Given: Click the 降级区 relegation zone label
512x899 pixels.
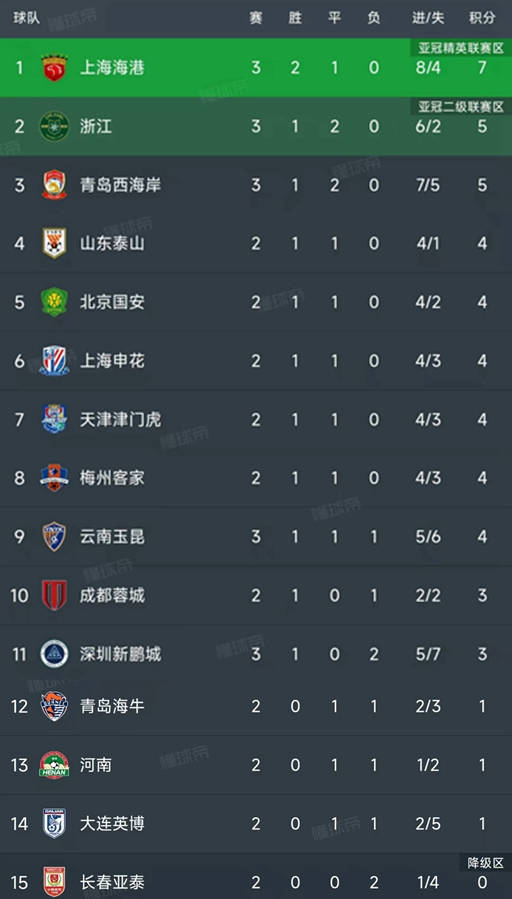Looking at the screenshot, I should tap(486, 863).
